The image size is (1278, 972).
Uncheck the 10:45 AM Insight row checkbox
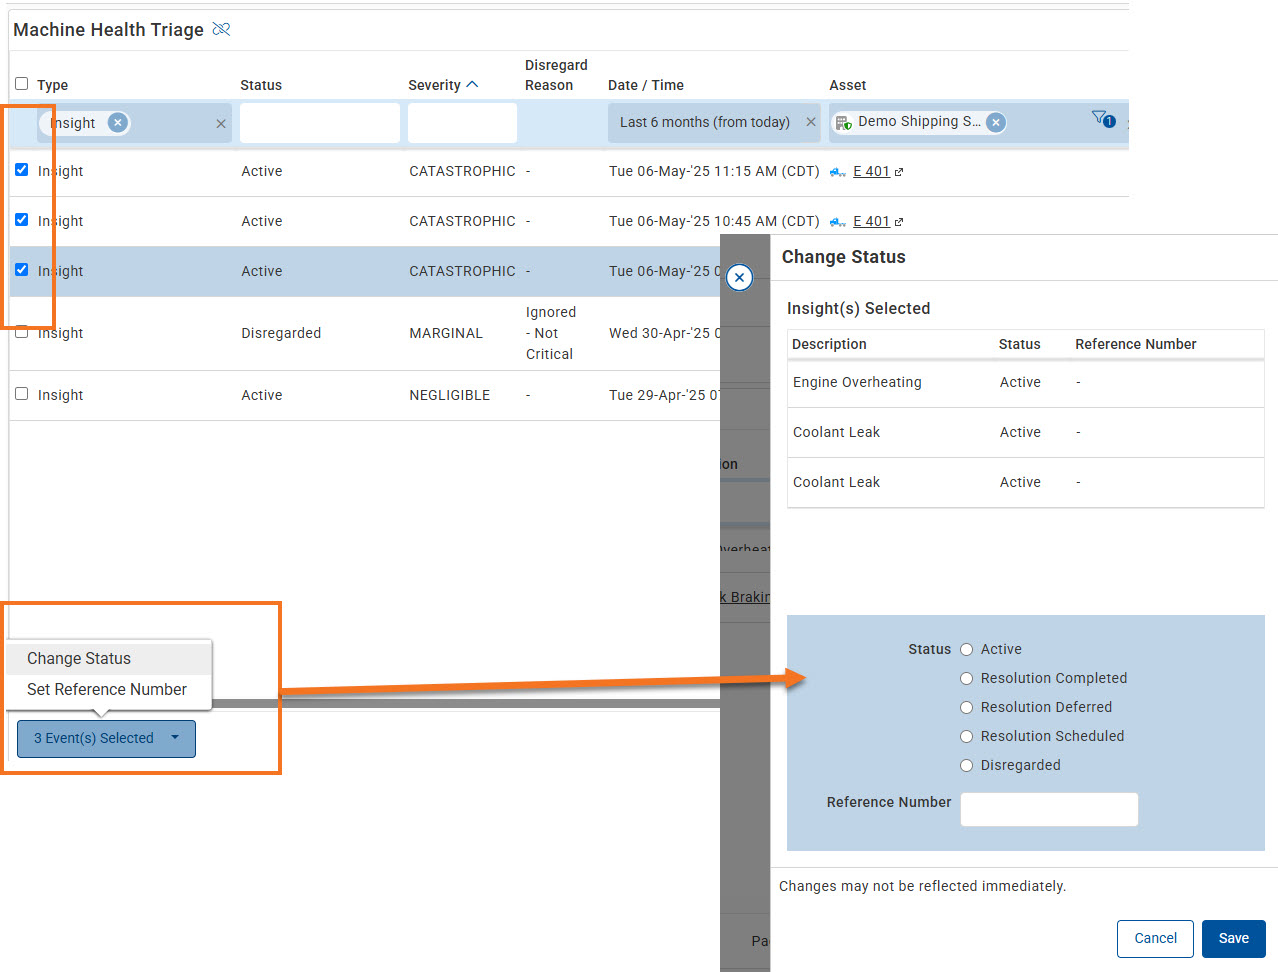click(21, 220)
